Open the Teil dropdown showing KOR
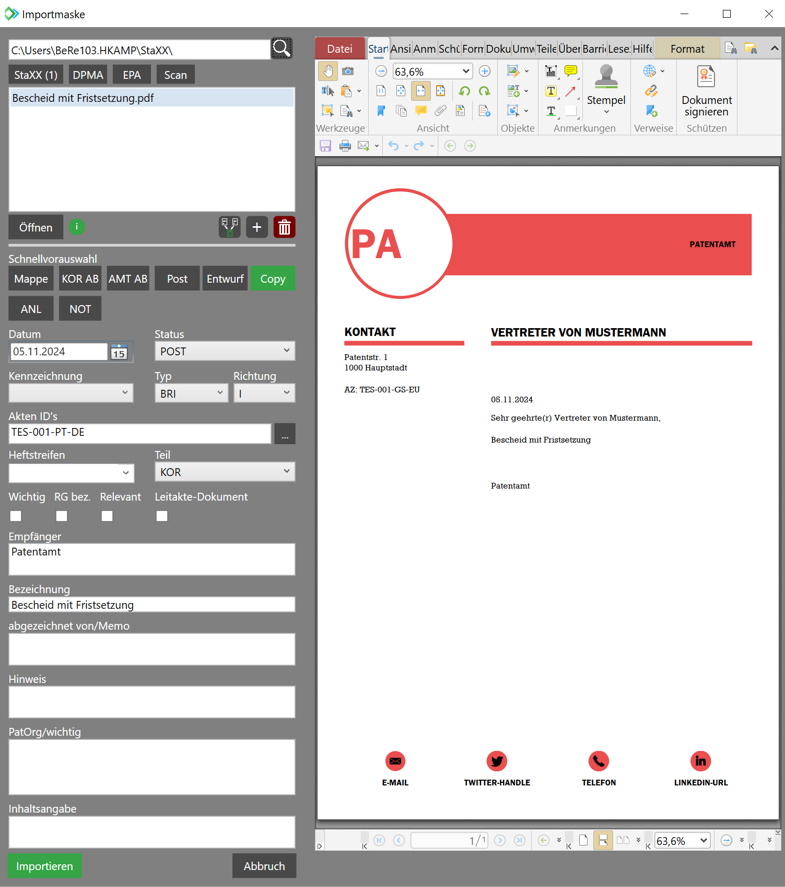This screenshot has width=785, height=887. [224, 472]
